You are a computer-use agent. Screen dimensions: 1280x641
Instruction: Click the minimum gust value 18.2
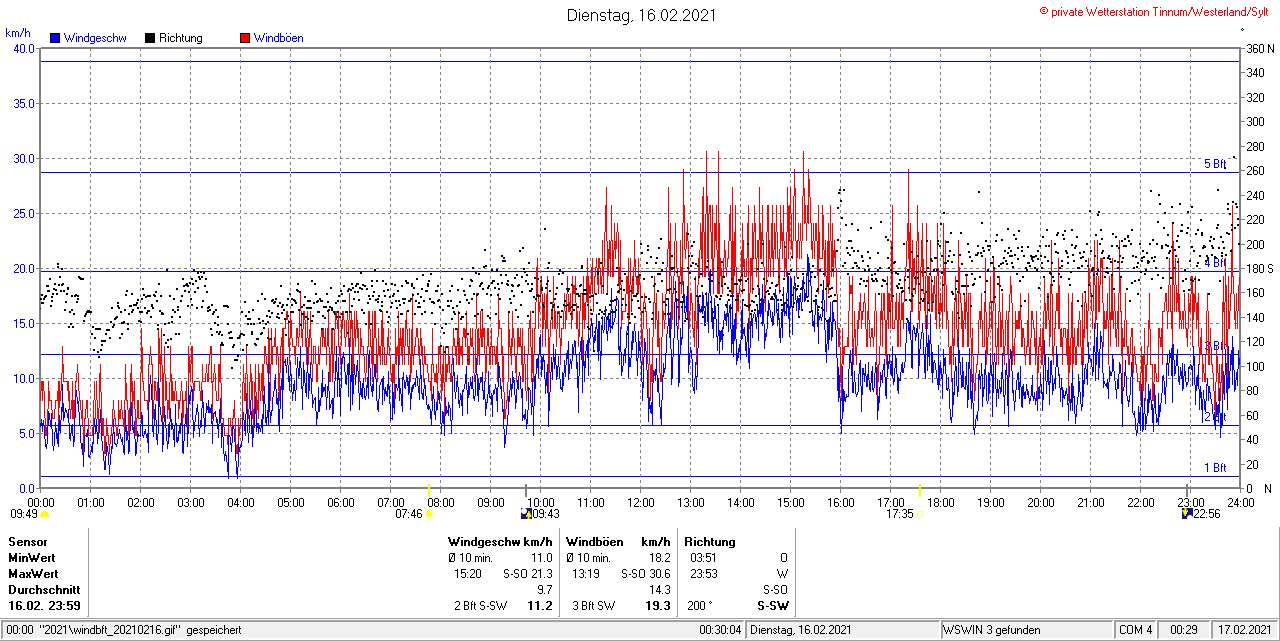point(658,558)
